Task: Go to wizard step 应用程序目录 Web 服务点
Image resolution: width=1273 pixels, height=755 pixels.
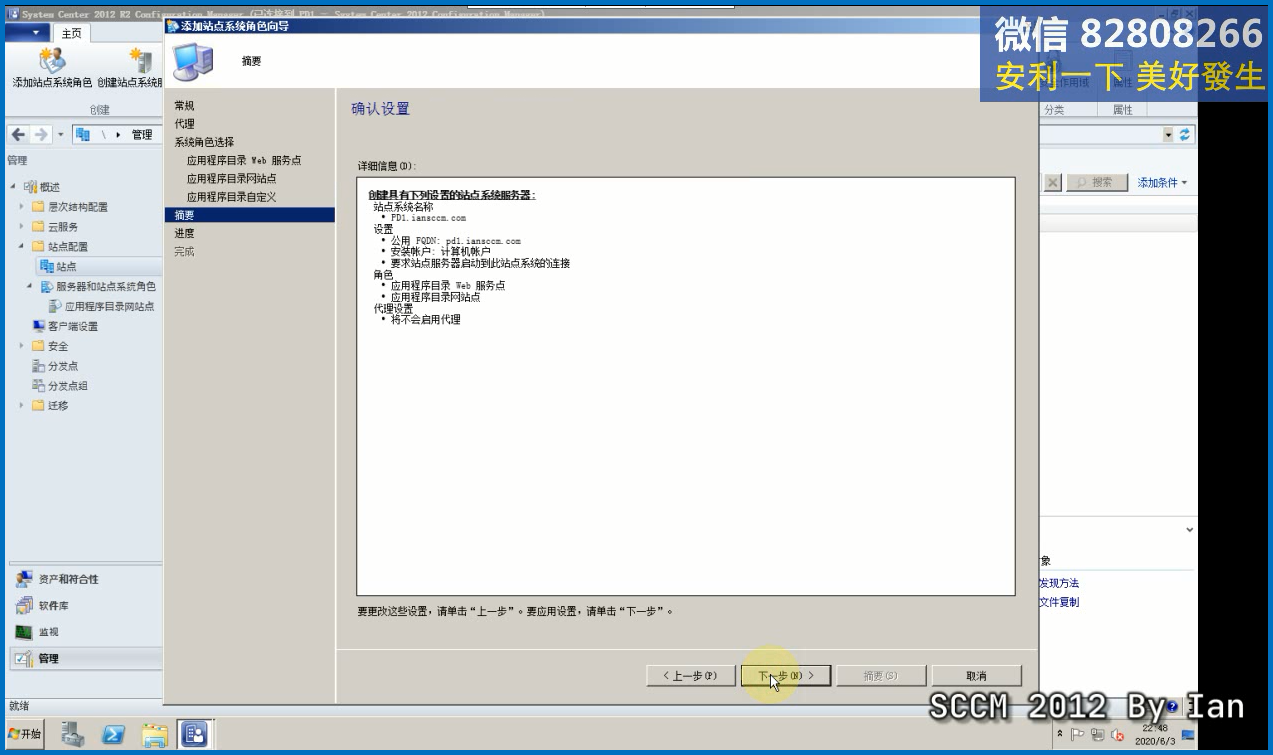Action: point(244,160)
